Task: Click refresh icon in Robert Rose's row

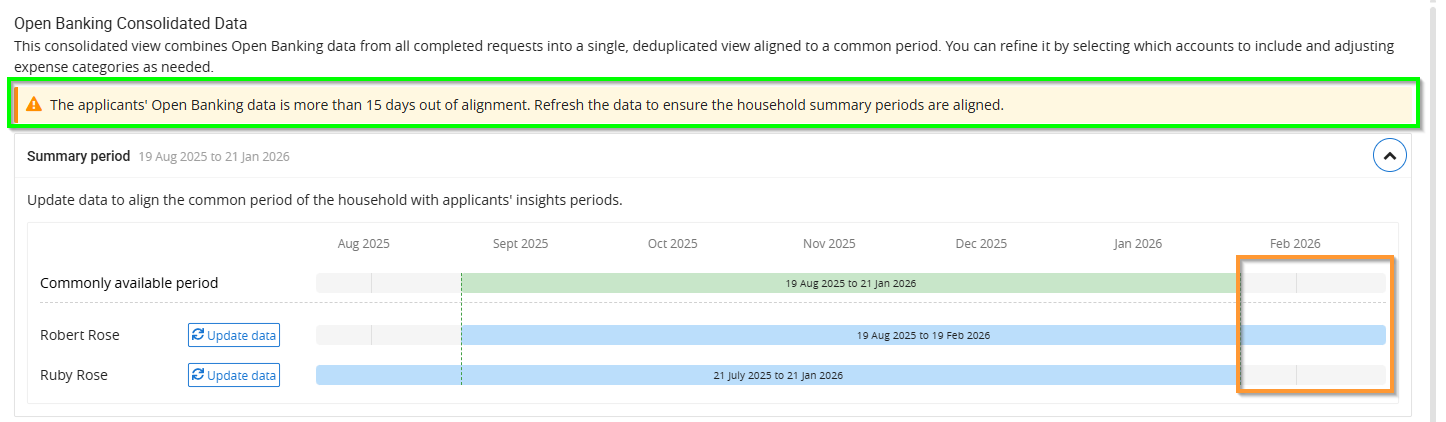Action: click(198, 335)
